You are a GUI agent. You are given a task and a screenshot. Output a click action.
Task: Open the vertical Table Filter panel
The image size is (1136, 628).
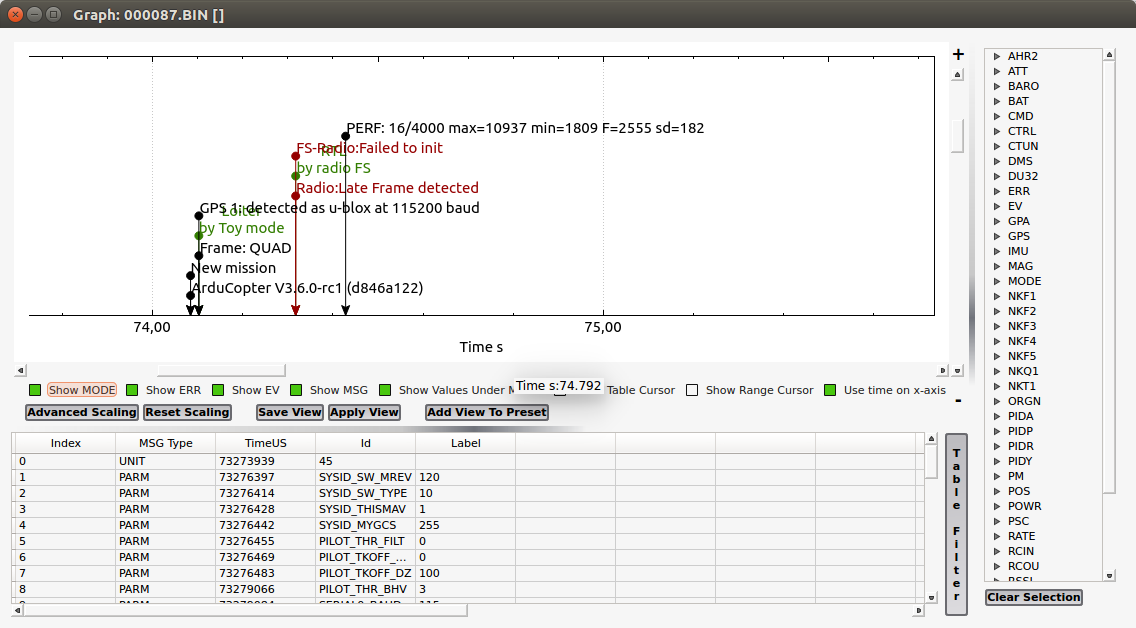(x=956, y=524)
